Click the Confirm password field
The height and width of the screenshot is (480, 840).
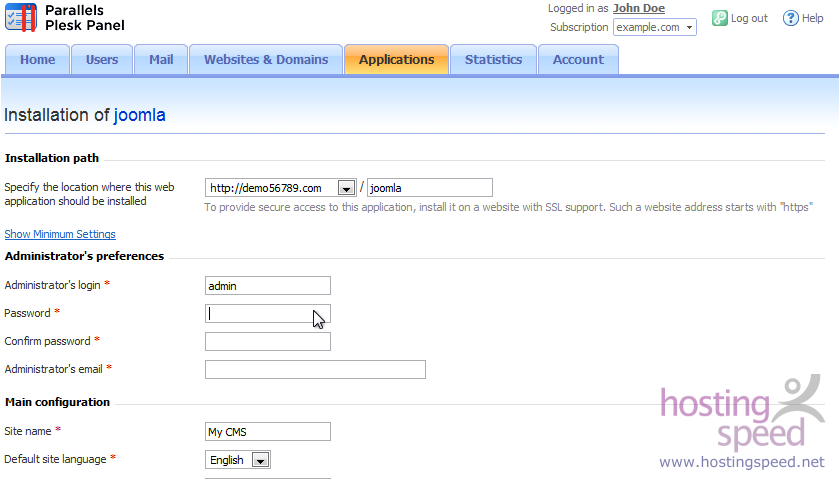click(x=268, y=342)
